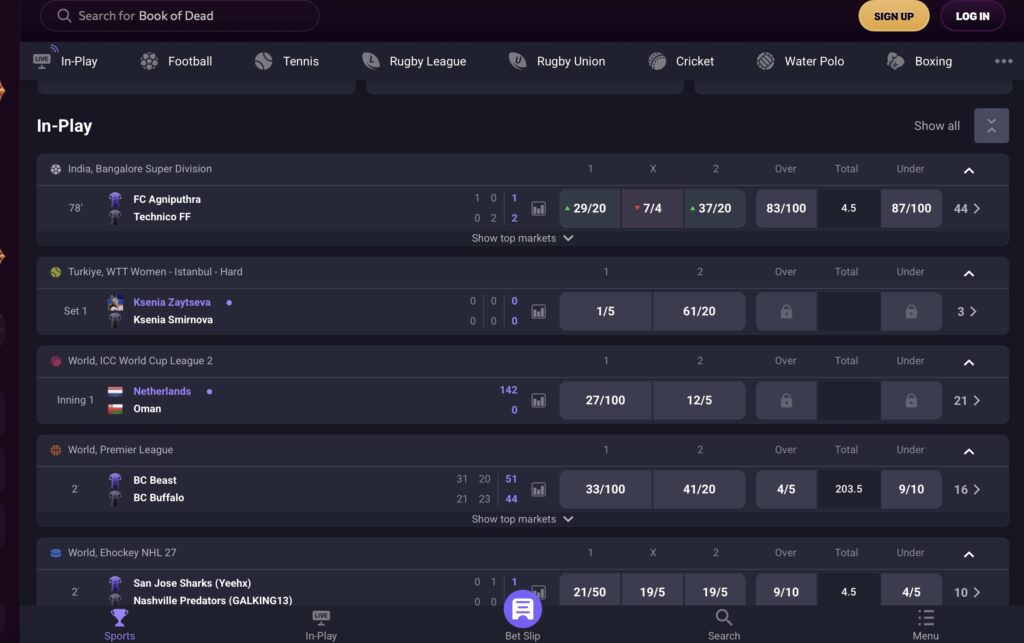
Task: Open stats icon for BC Beast match
Action: coord(538,490)
